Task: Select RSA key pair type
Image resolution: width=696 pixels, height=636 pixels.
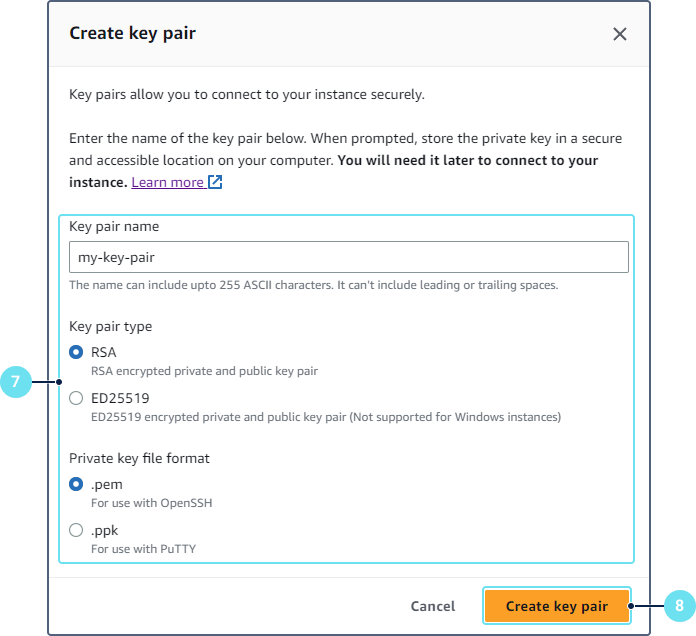Action: click(x=76, y=352)
